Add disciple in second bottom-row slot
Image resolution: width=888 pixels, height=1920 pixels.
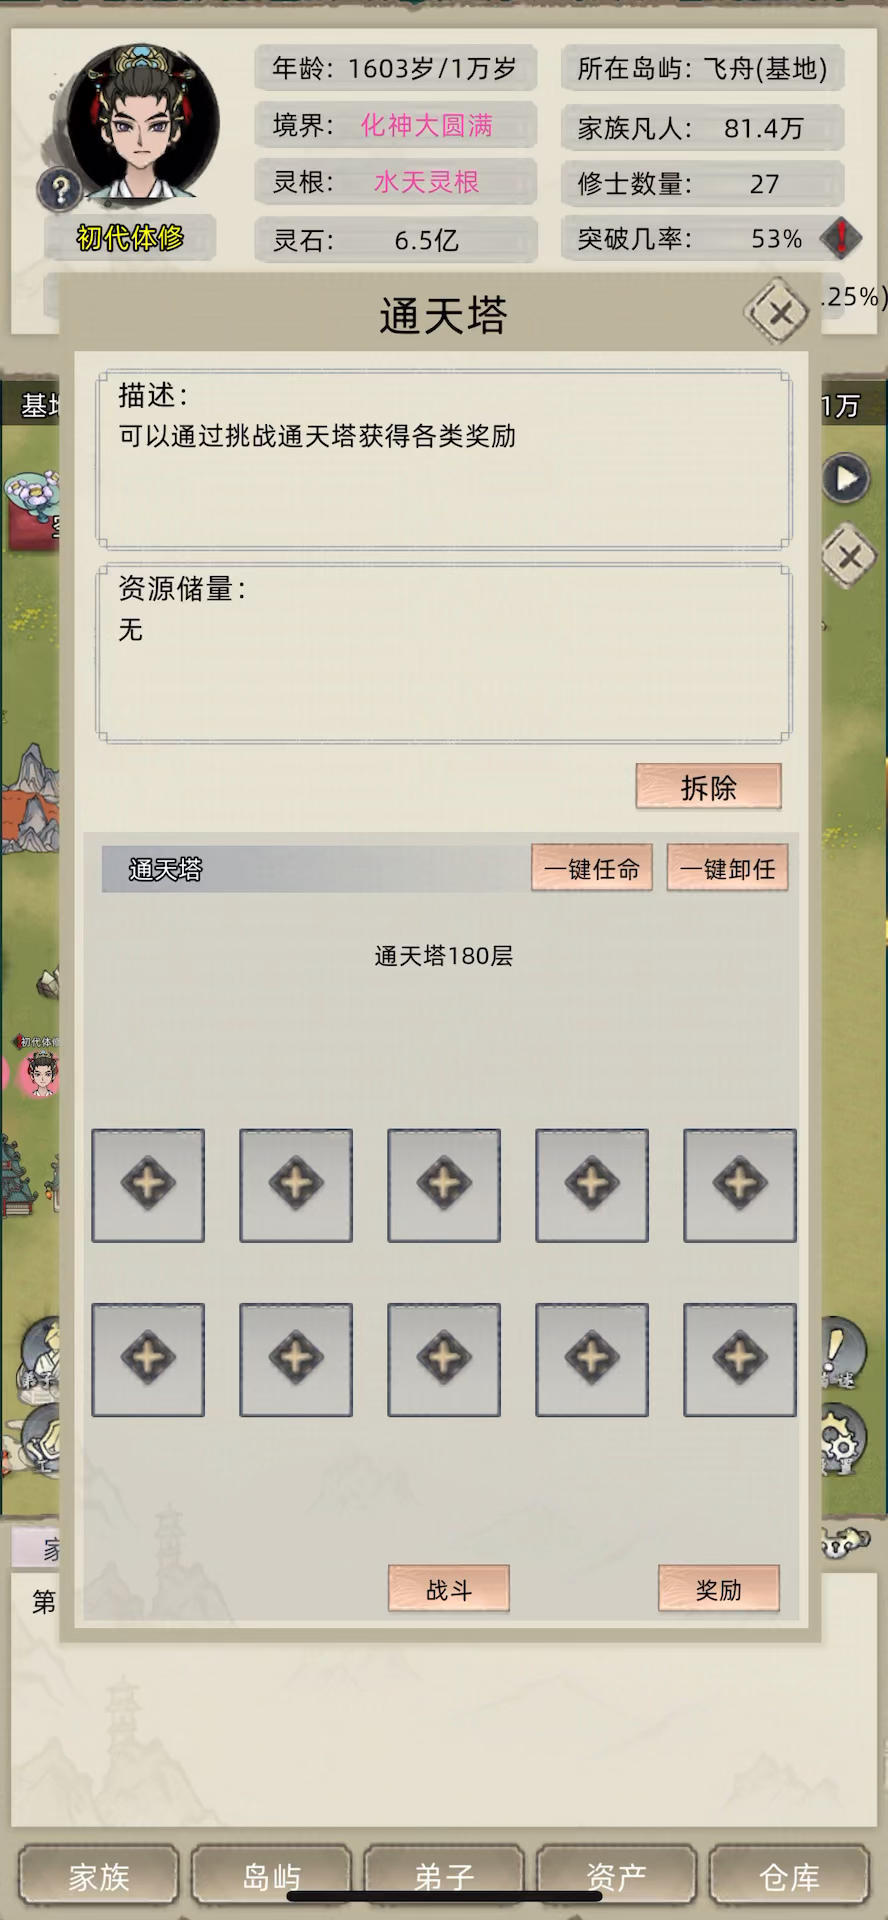click(296, 1359)
